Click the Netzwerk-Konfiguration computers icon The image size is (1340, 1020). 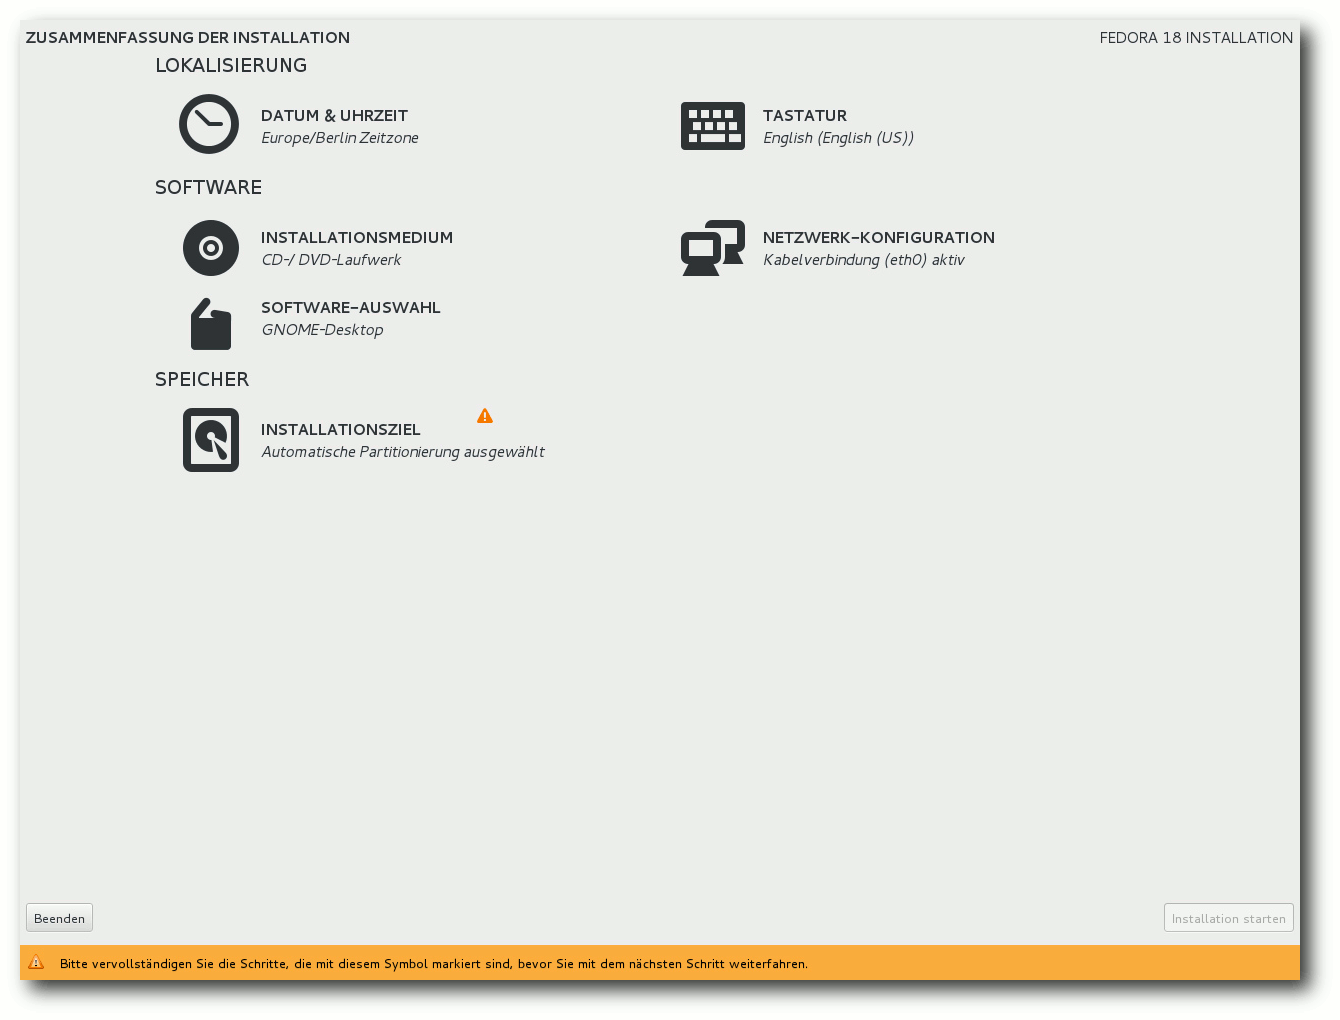(x=713, y=248)
